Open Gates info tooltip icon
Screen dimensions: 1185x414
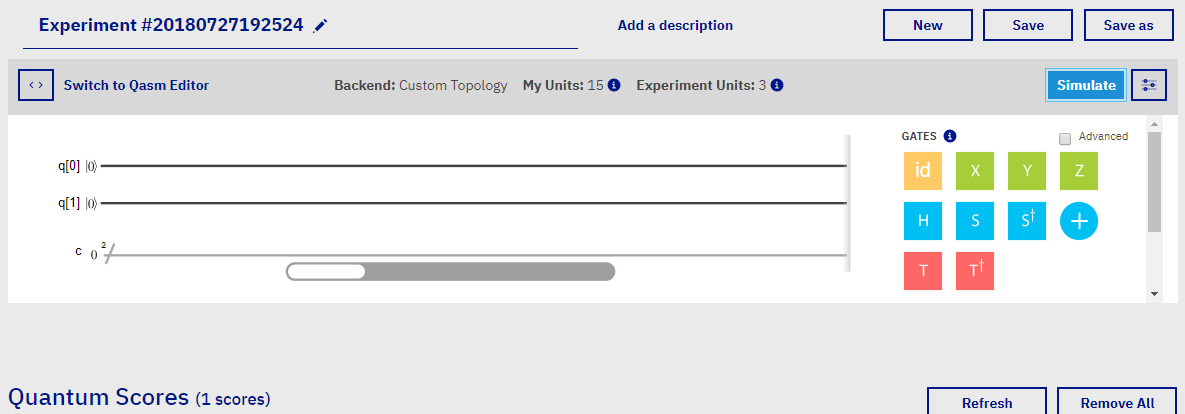click(x=950, y=136)
